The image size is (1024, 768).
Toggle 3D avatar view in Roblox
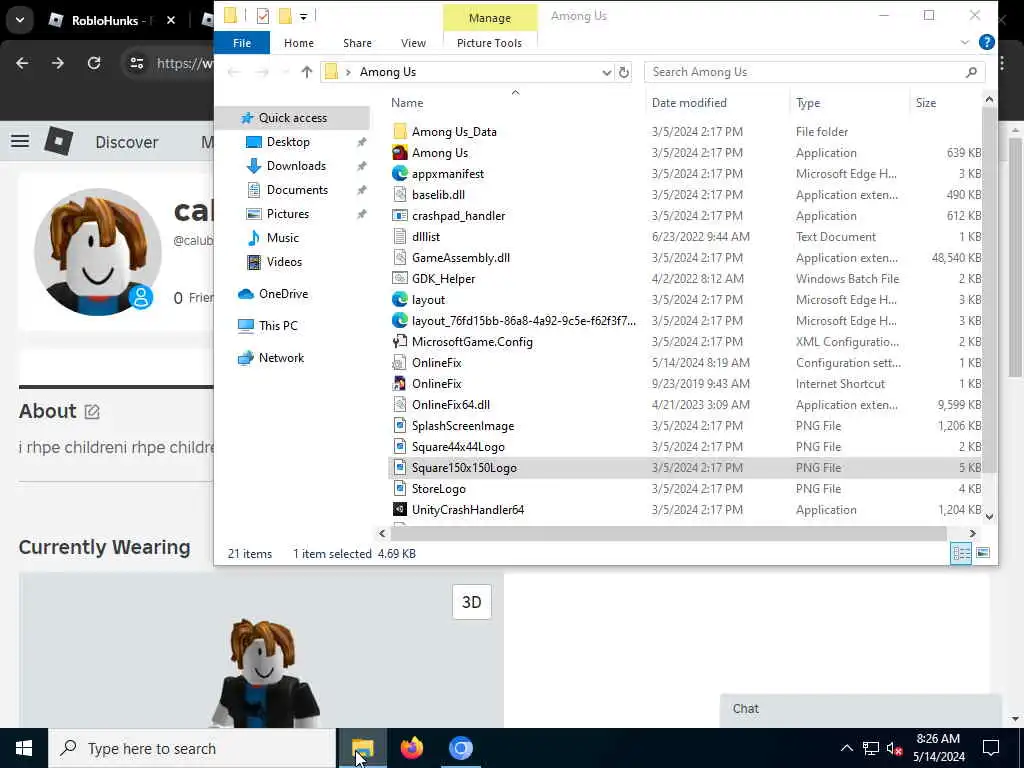[472, 601]
